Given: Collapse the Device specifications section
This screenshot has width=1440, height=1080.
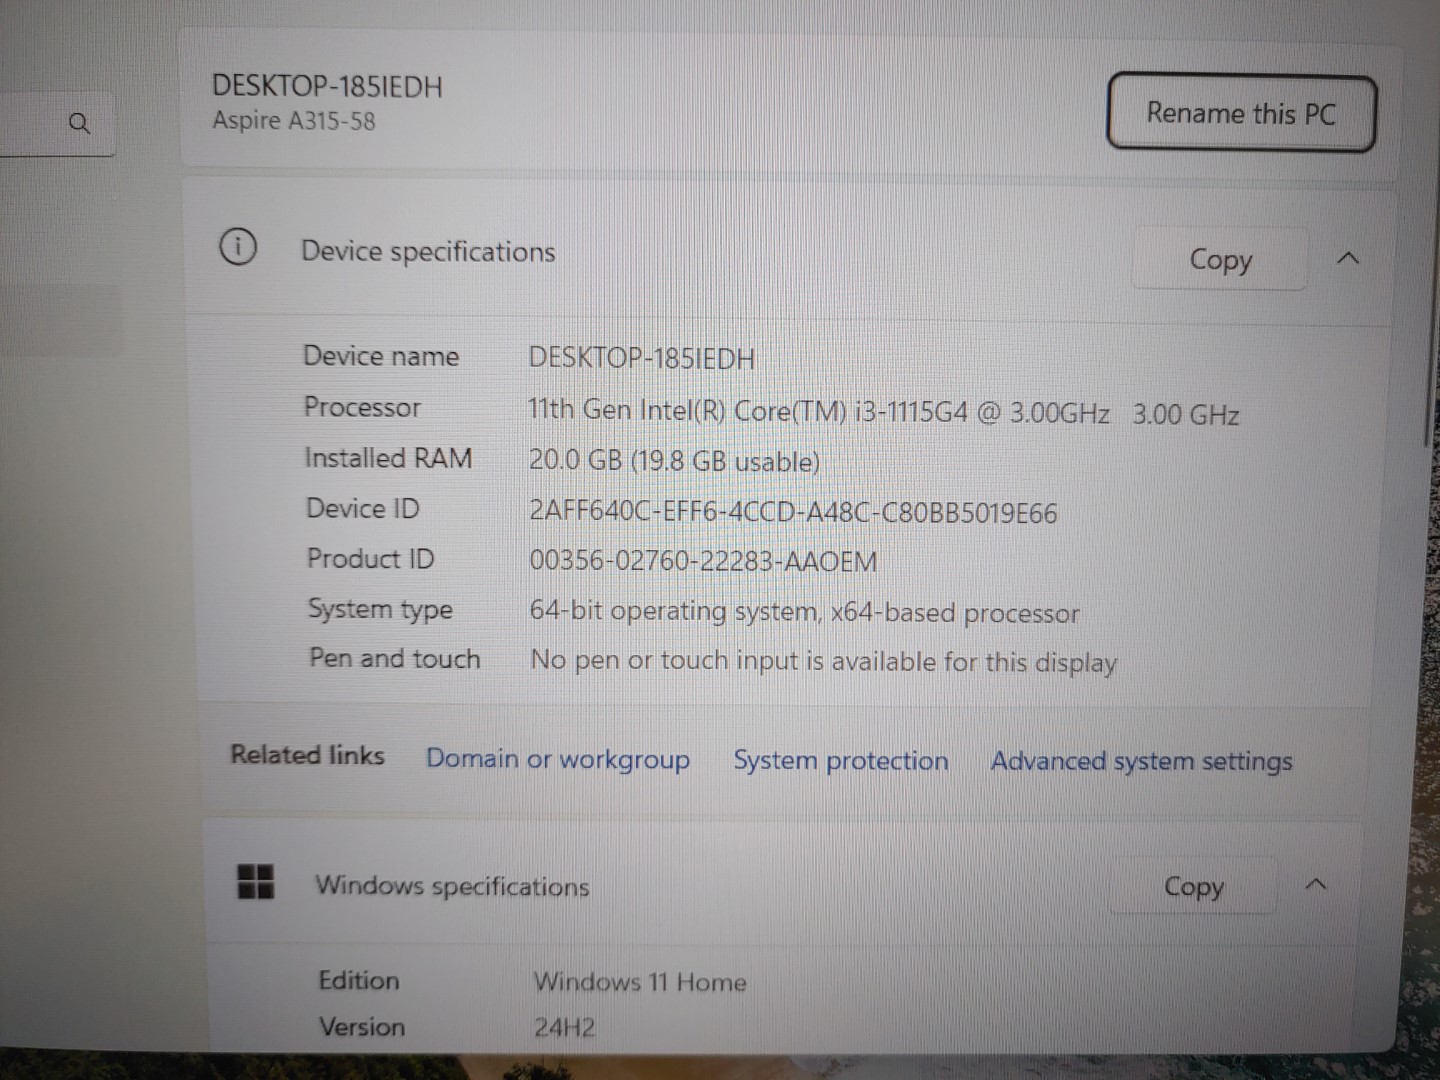Looking at the screenshot, I should tap(1349, 258).
